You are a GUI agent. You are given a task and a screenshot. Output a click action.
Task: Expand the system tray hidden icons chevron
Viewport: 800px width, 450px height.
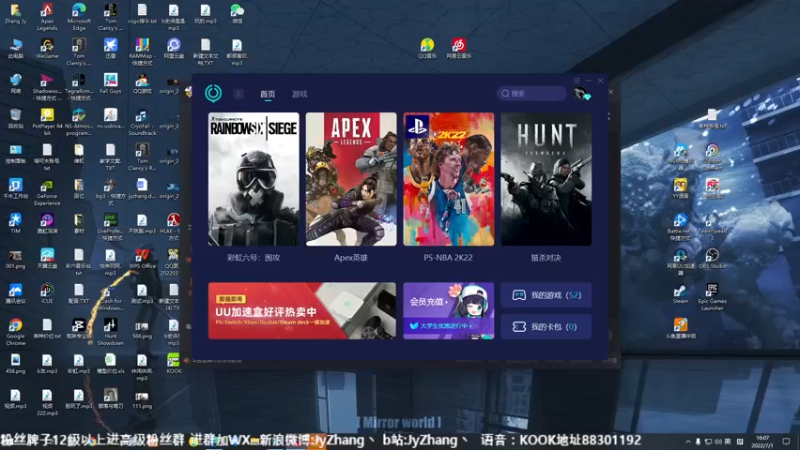coord(688,441)
